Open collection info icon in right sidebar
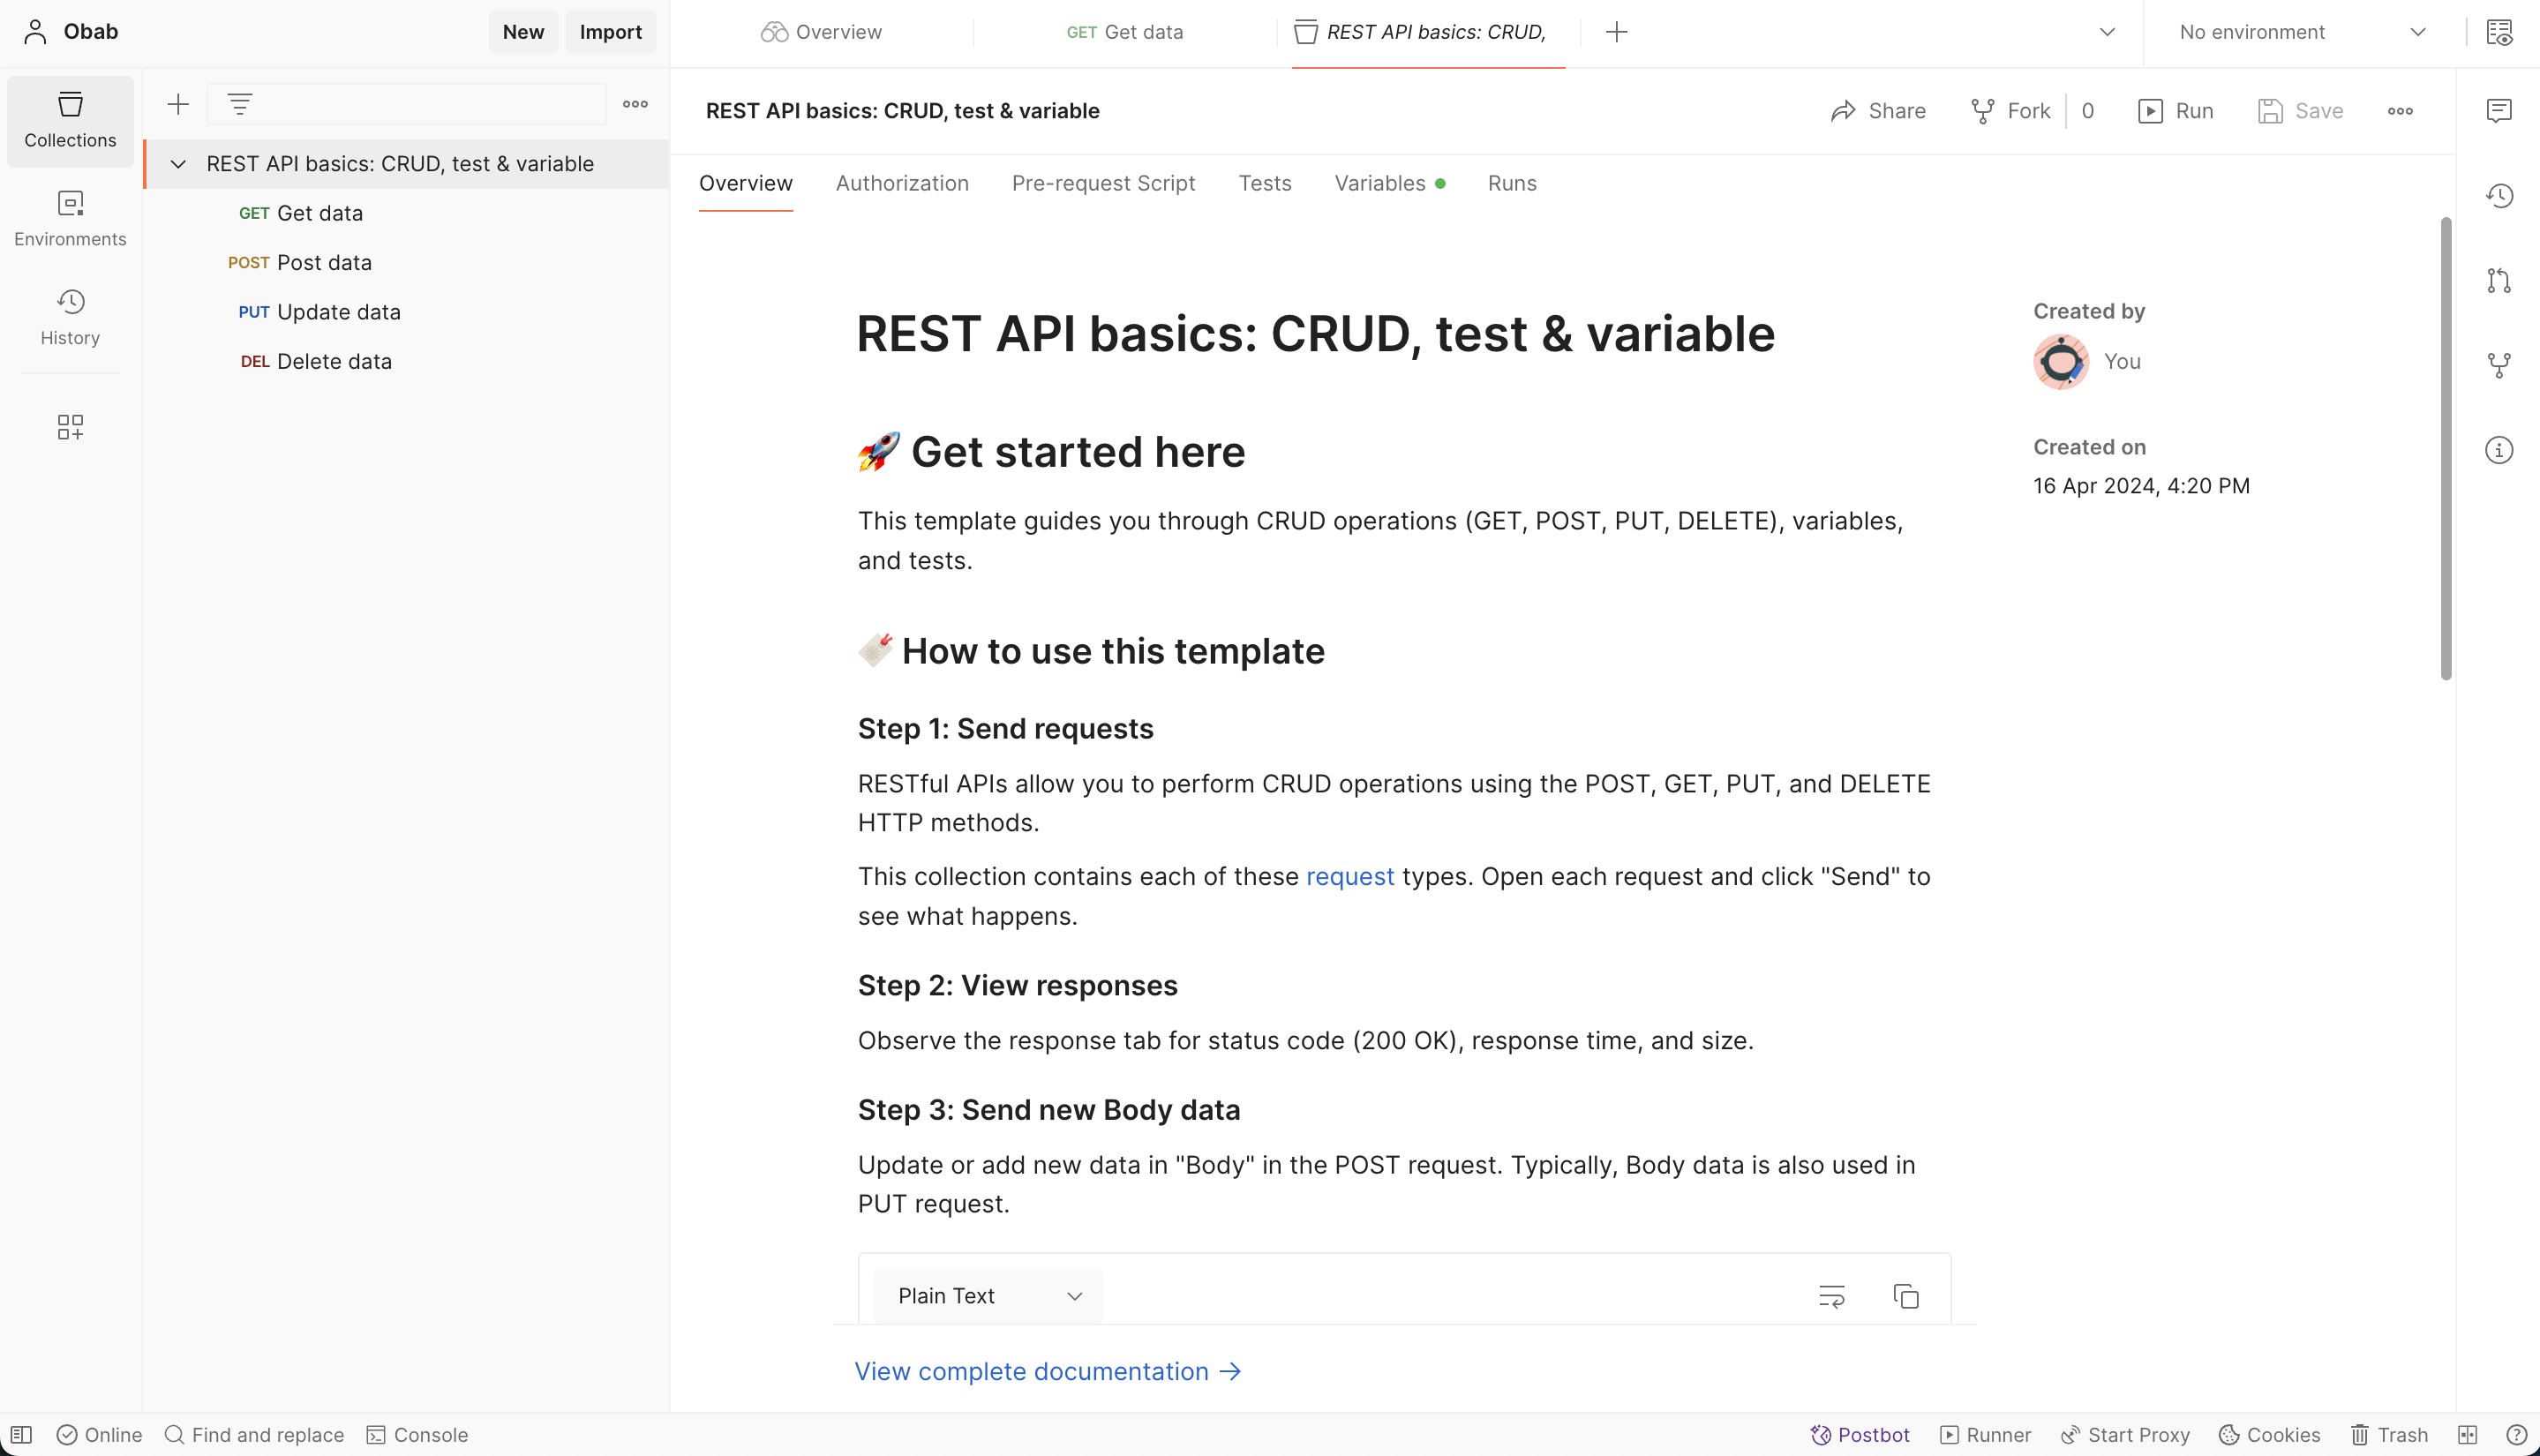The height and width of the screenshot is (1456, 2540). 2498,450
